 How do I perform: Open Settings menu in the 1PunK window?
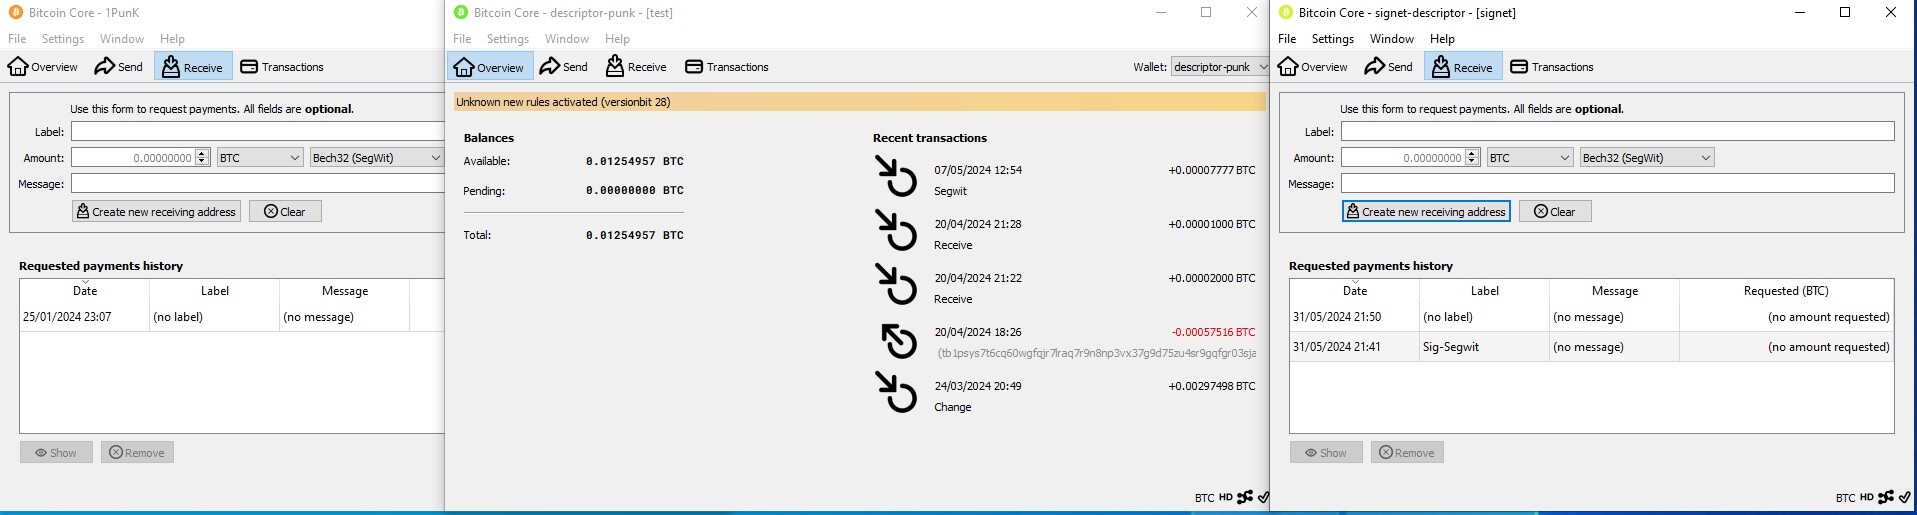[63, 39]
